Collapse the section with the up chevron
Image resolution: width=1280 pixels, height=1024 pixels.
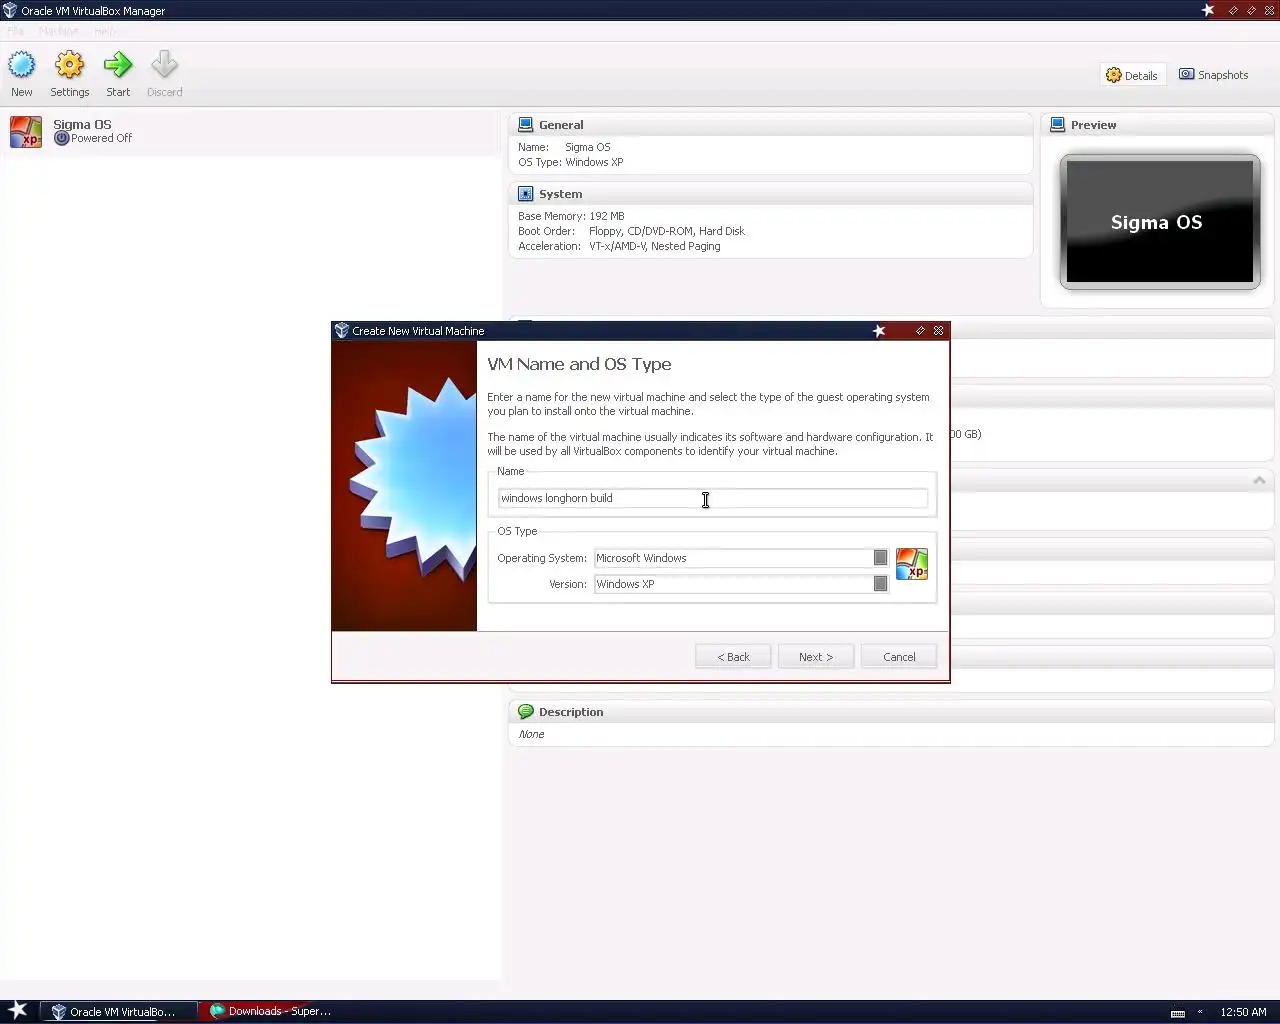click(1259, 481)
